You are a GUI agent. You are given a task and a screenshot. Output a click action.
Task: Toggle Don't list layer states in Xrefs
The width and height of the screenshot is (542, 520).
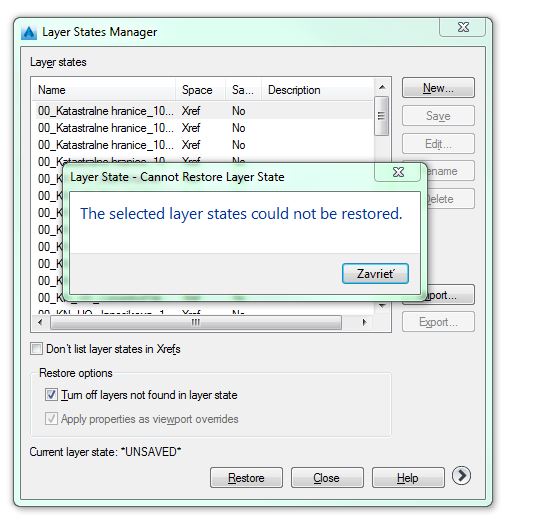point(36,349)
